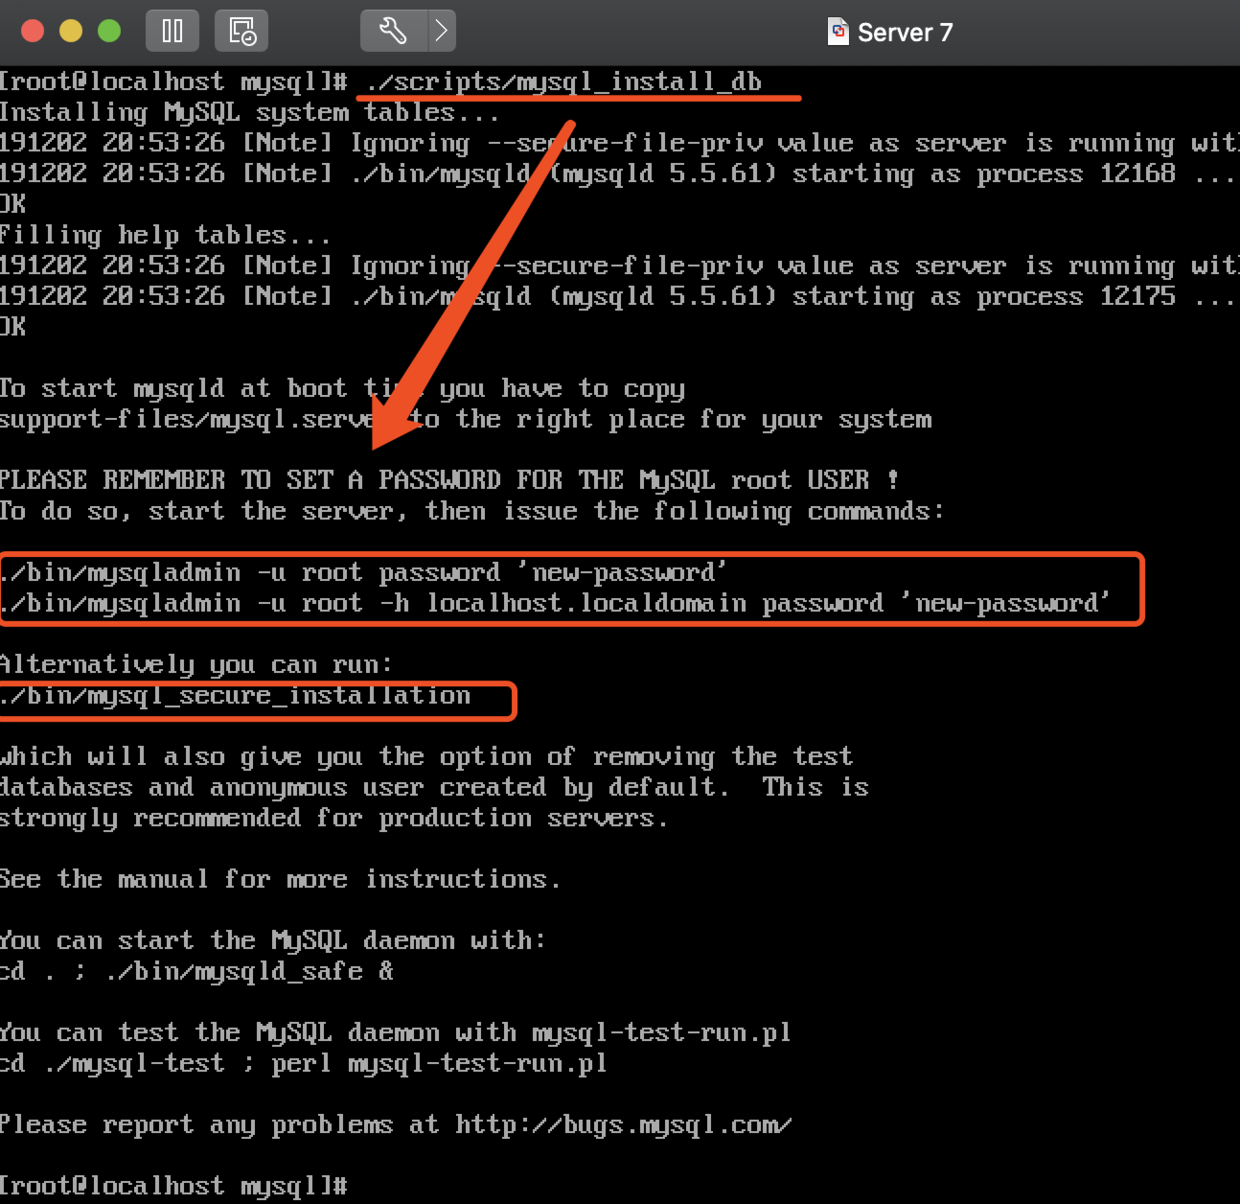1240x1204 pixels.
Task: Select the underlined mysql_install_db command
Action: coord(560,81)
